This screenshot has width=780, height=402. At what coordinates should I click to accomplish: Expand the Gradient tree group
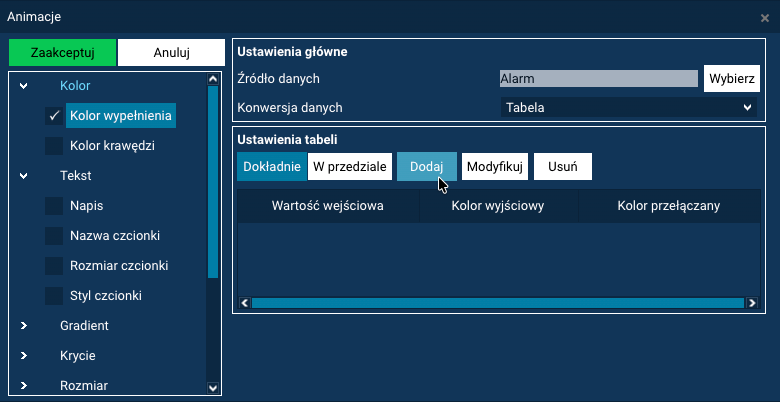pyautogui.click(x=24, y=326)
